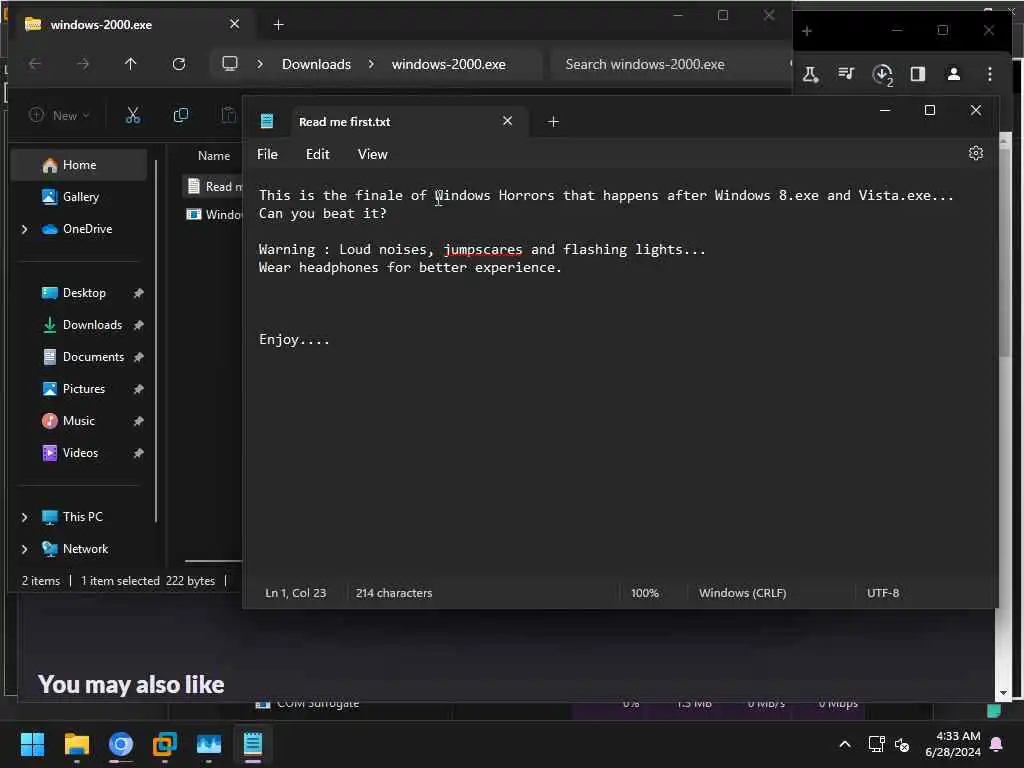Expand the This PC tree node
The height and width of the screenshot is (768, 1024).
tap(25, 517)
